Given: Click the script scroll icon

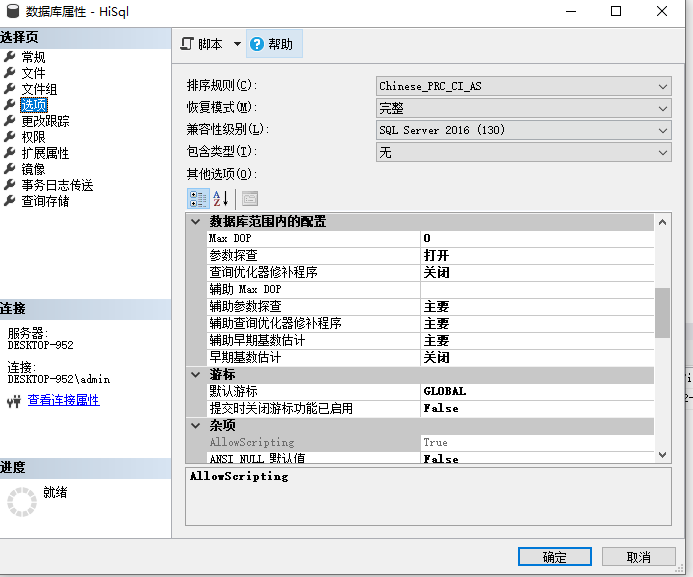Looking at the screenshot, I should click(x=187, y=44).
